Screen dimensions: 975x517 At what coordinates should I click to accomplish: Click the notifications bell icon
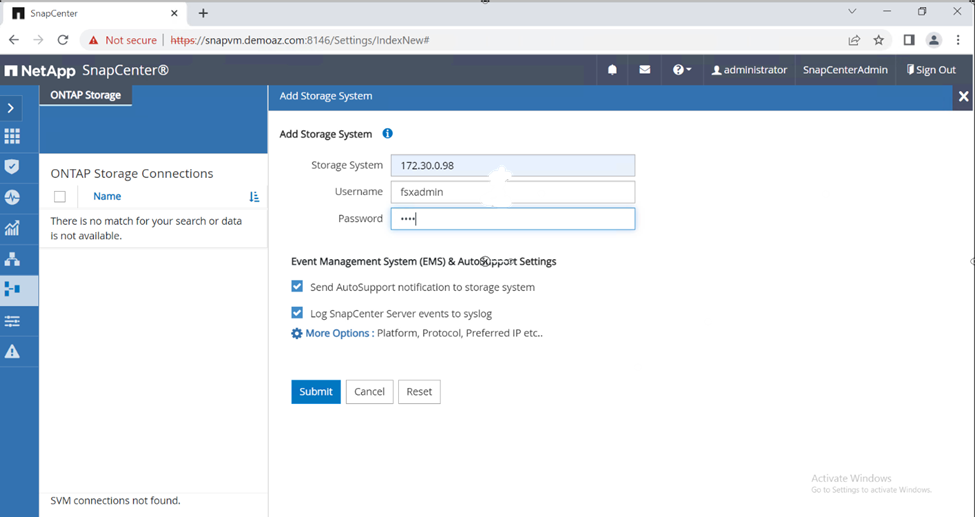click(x=612, y=70)
